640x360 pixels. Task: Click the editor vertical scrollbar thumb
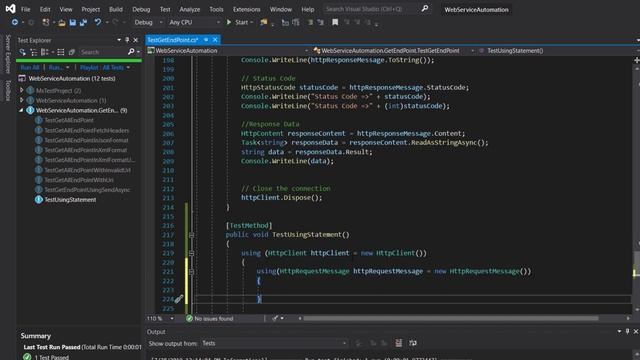click(636, 262)
